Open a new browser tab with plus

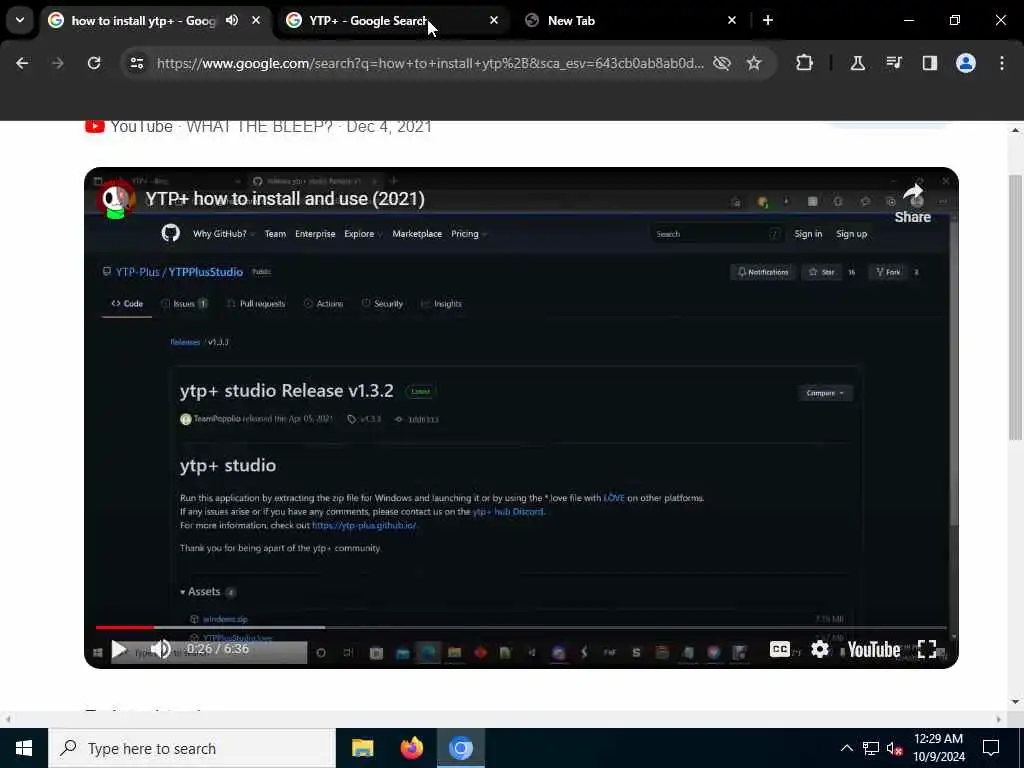(768, 20)
